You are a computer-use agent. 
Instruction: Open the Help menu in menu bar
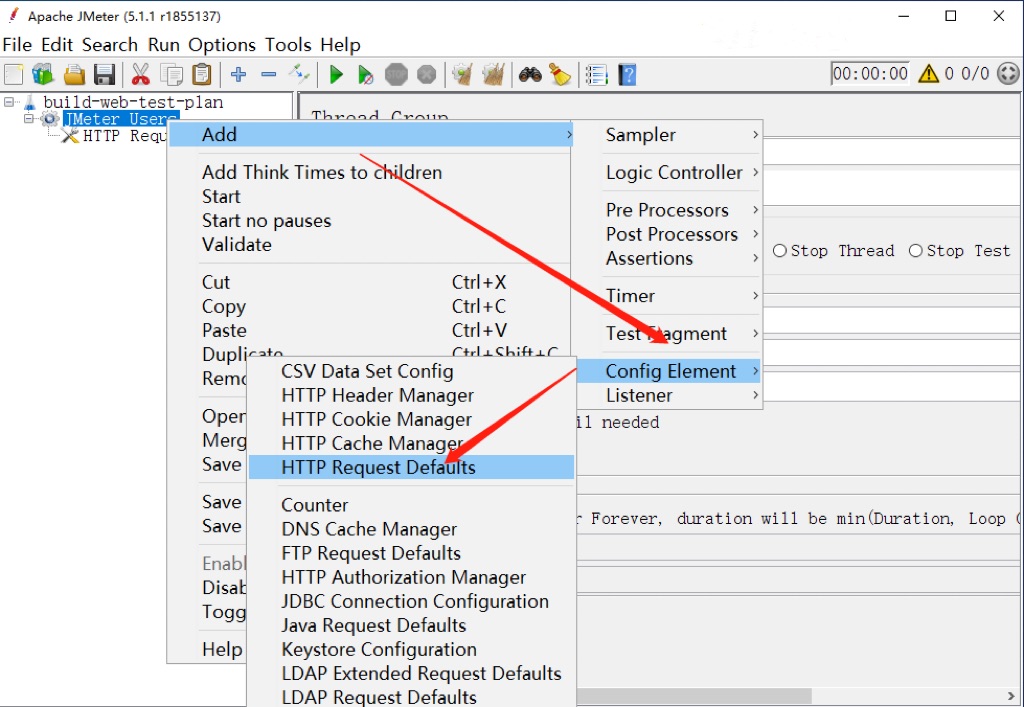tap(340, 44)
